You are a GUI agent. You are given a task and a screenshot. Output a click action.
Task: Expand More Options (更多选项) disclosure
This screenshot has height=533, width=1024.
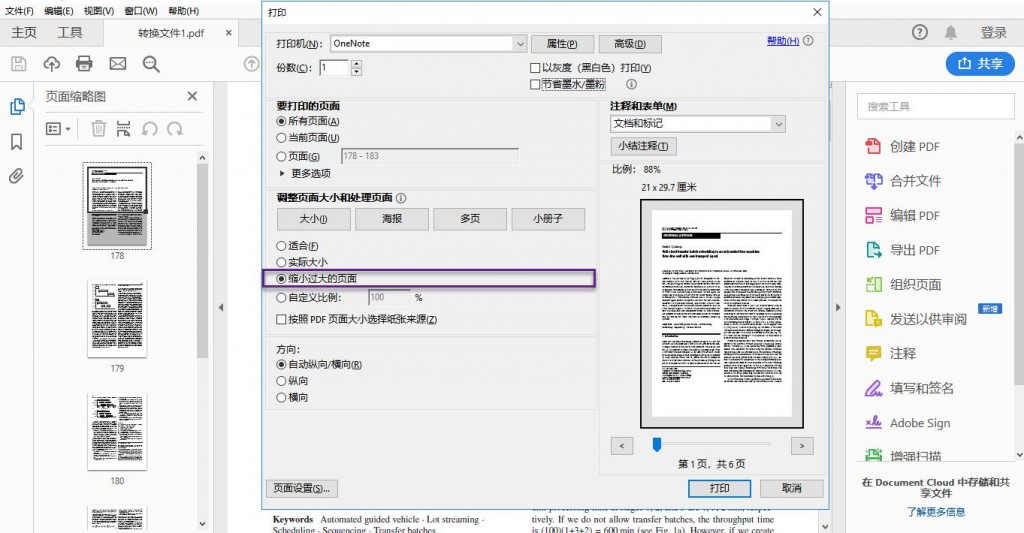(x=282, y=173)
